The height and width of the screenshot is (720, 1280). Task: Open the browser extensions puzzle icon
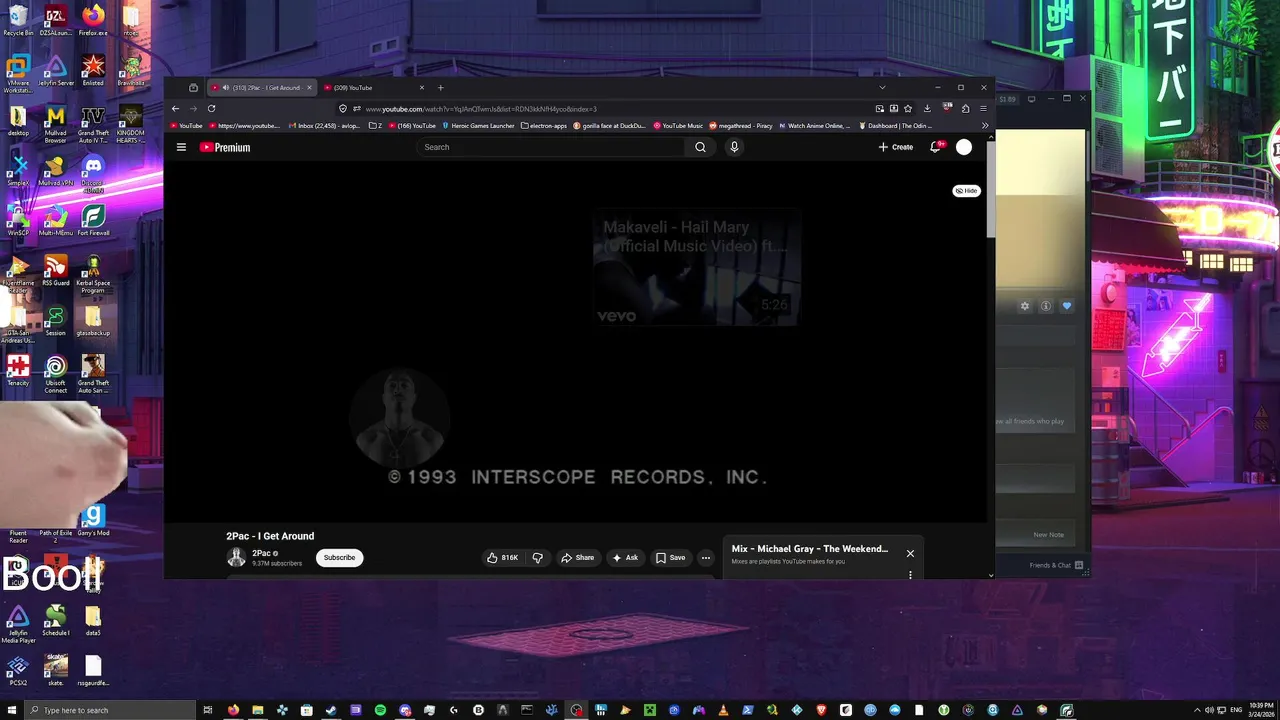(965, 108)
